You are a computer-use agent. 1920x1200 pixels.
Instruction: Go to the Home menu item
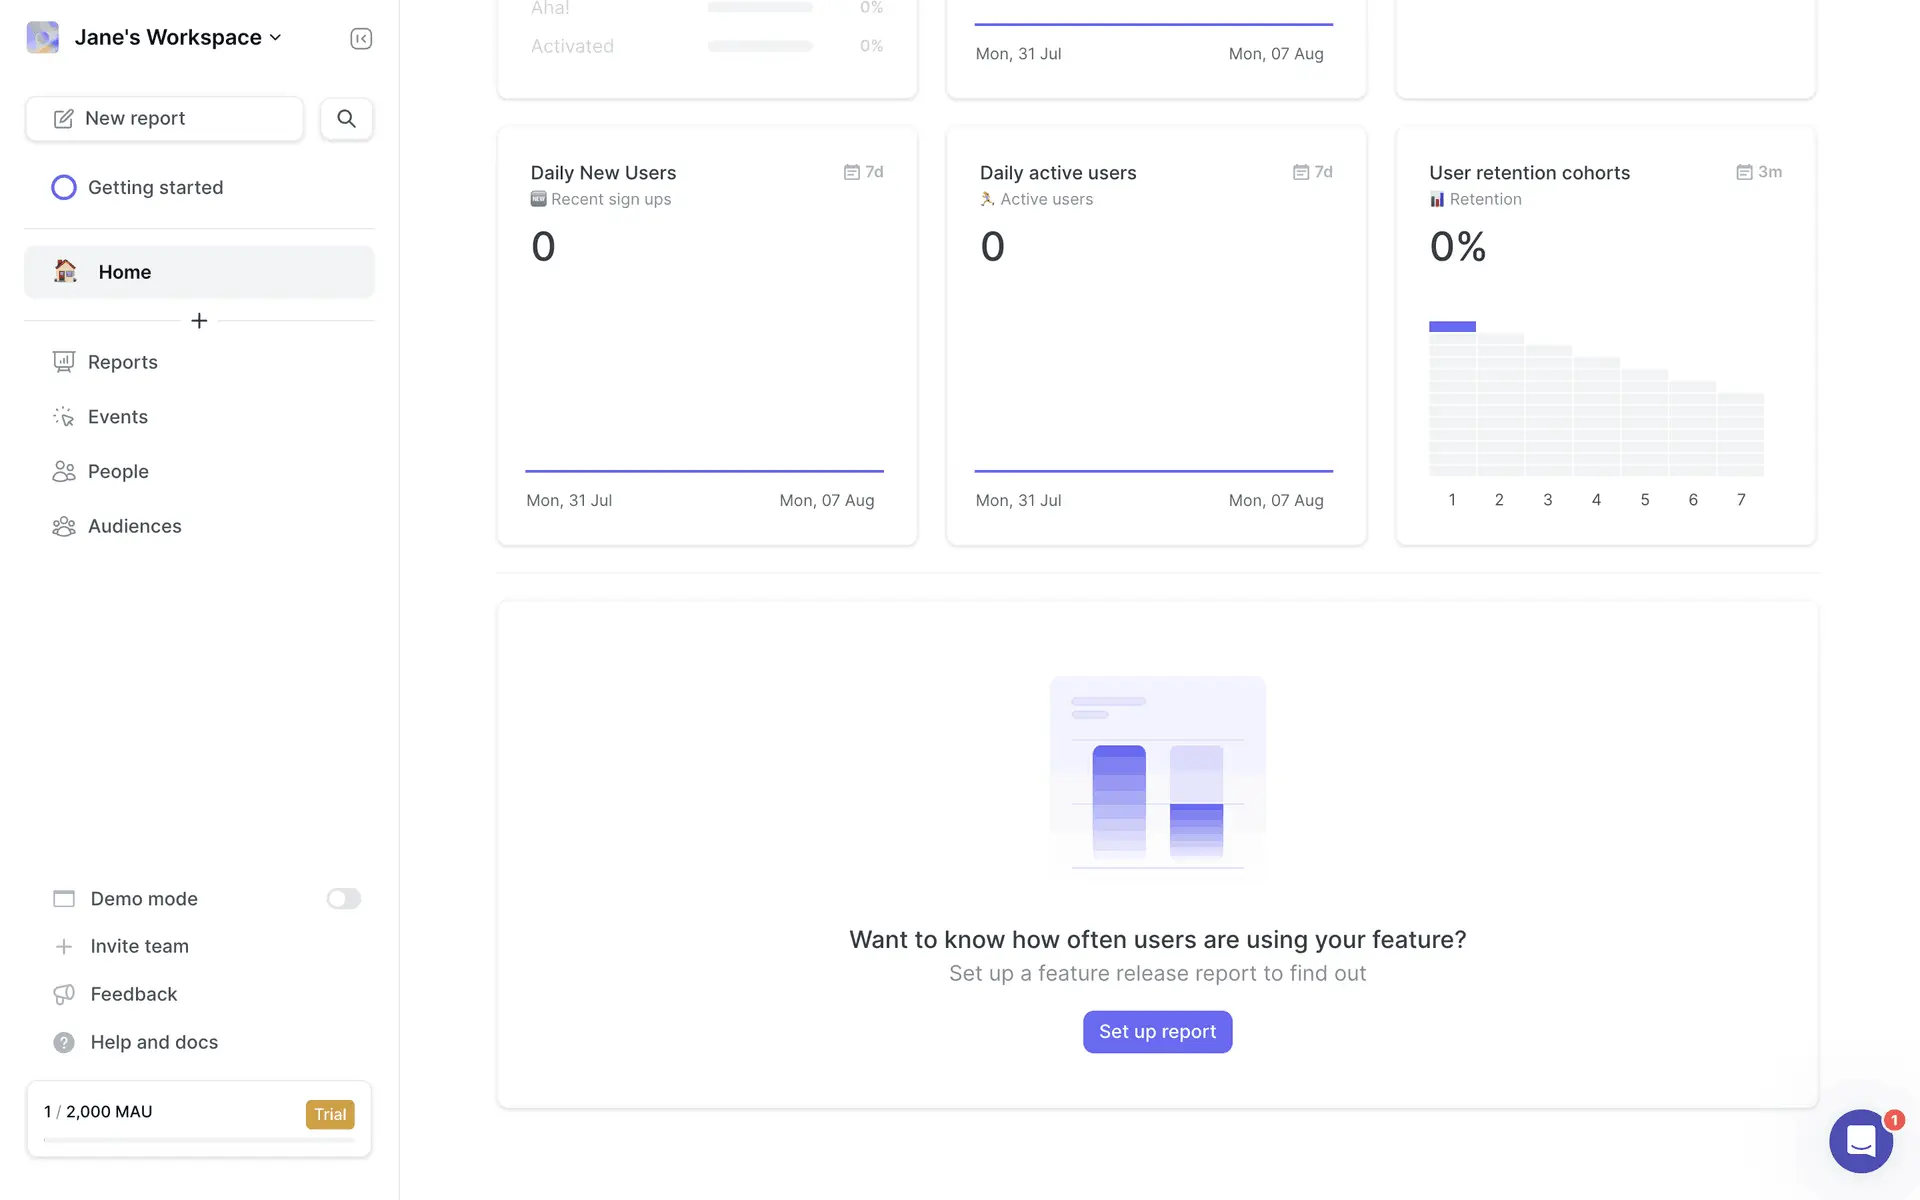pyautogui.click(x=199, y=272)
